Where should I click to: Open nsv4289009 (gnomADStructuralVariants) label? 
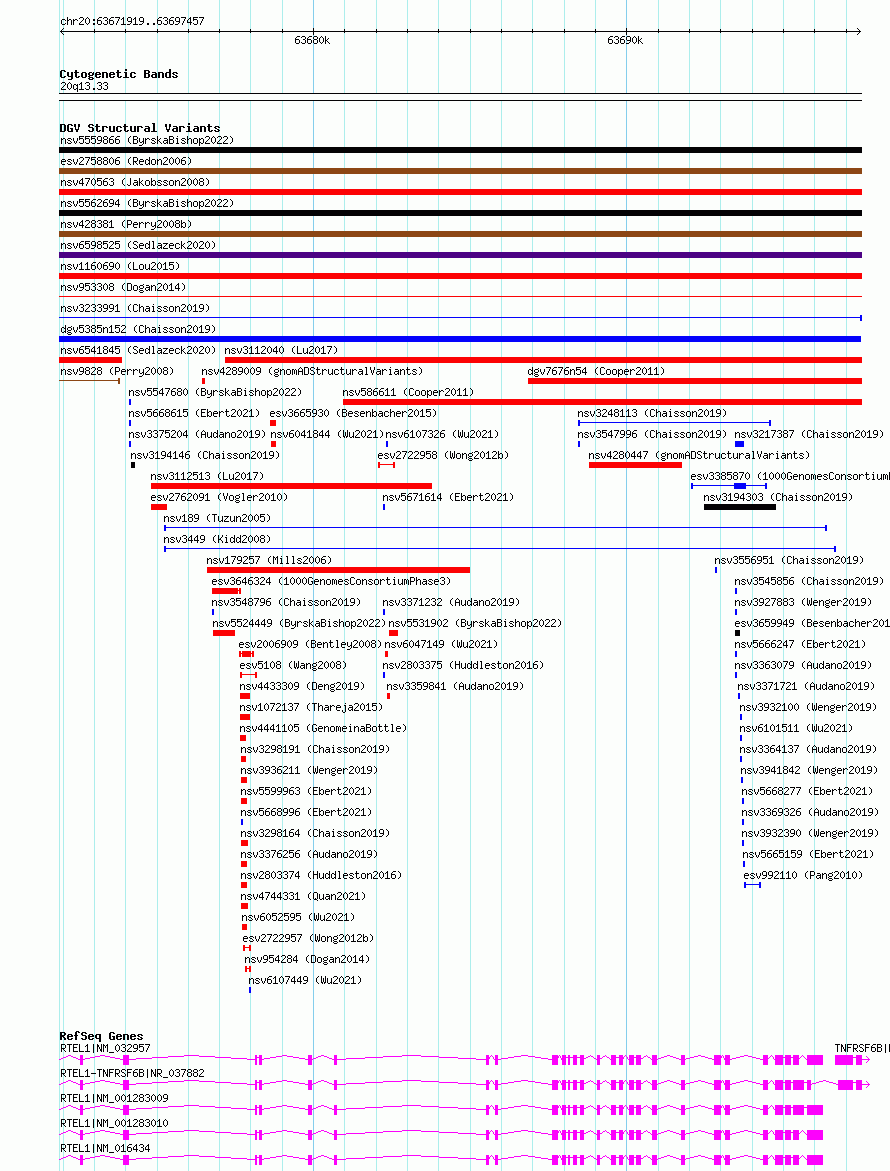312,371
